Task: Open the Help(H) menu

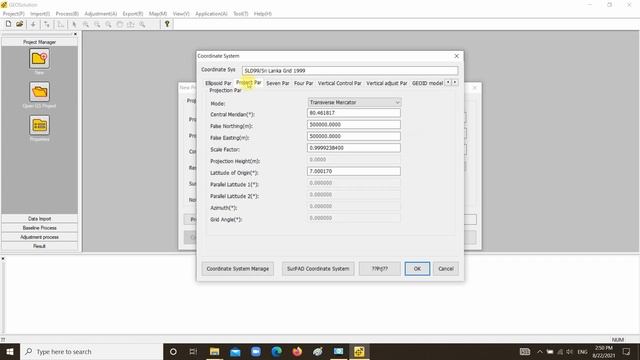Action: click(x=262, y=14)
